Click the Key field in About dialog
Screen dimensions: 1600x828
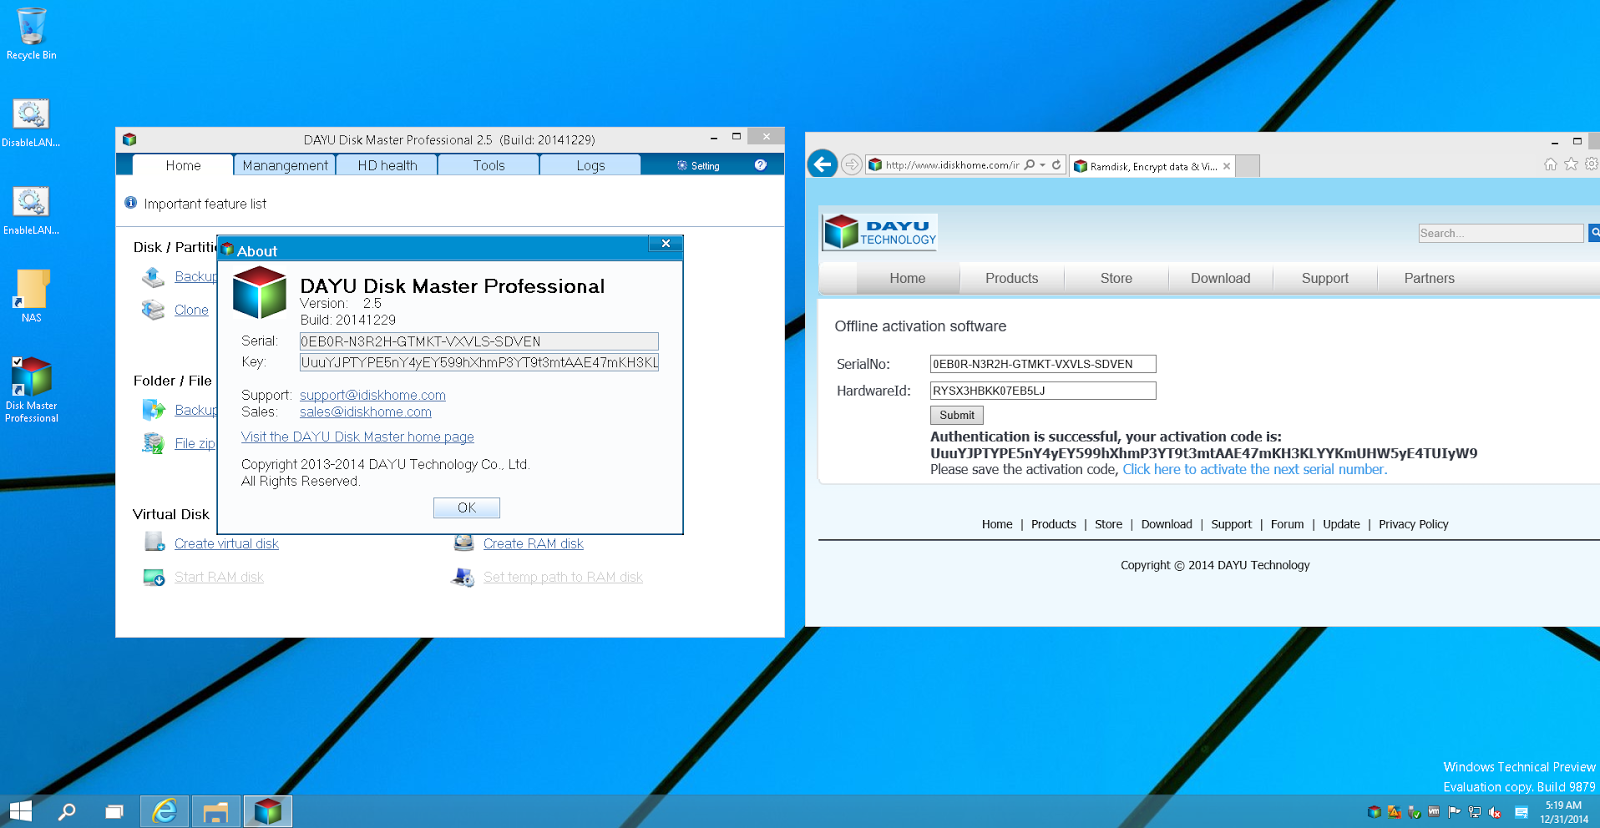point(479,362)
